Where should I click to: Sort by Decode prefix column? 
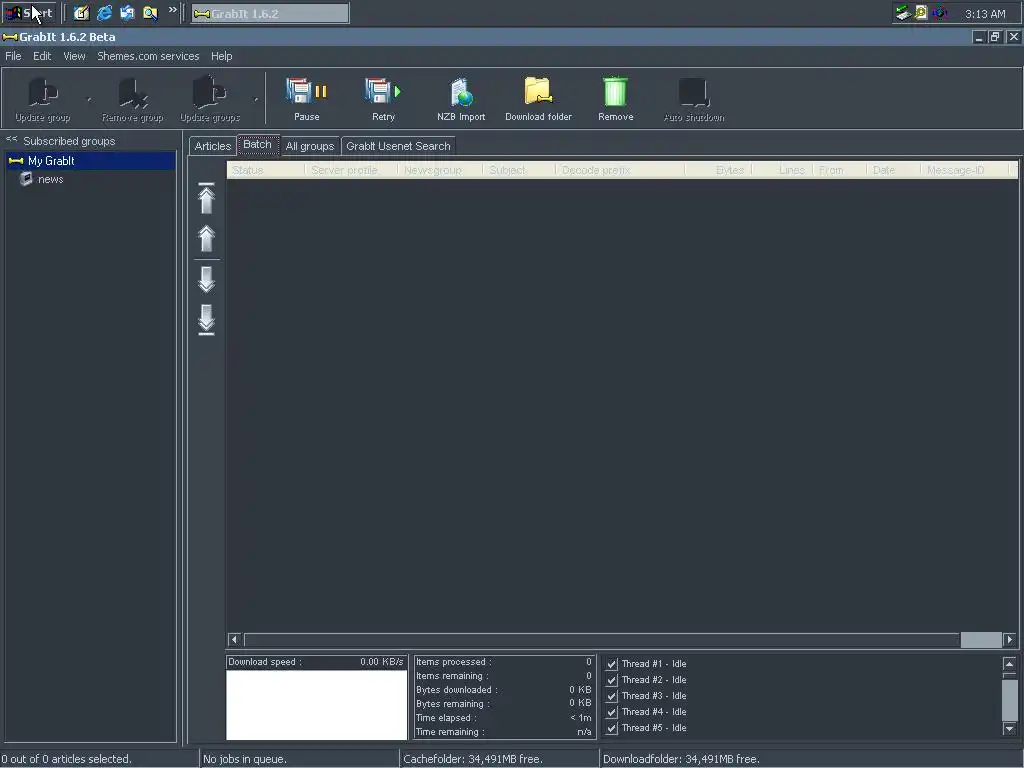(x=620, y=170)
